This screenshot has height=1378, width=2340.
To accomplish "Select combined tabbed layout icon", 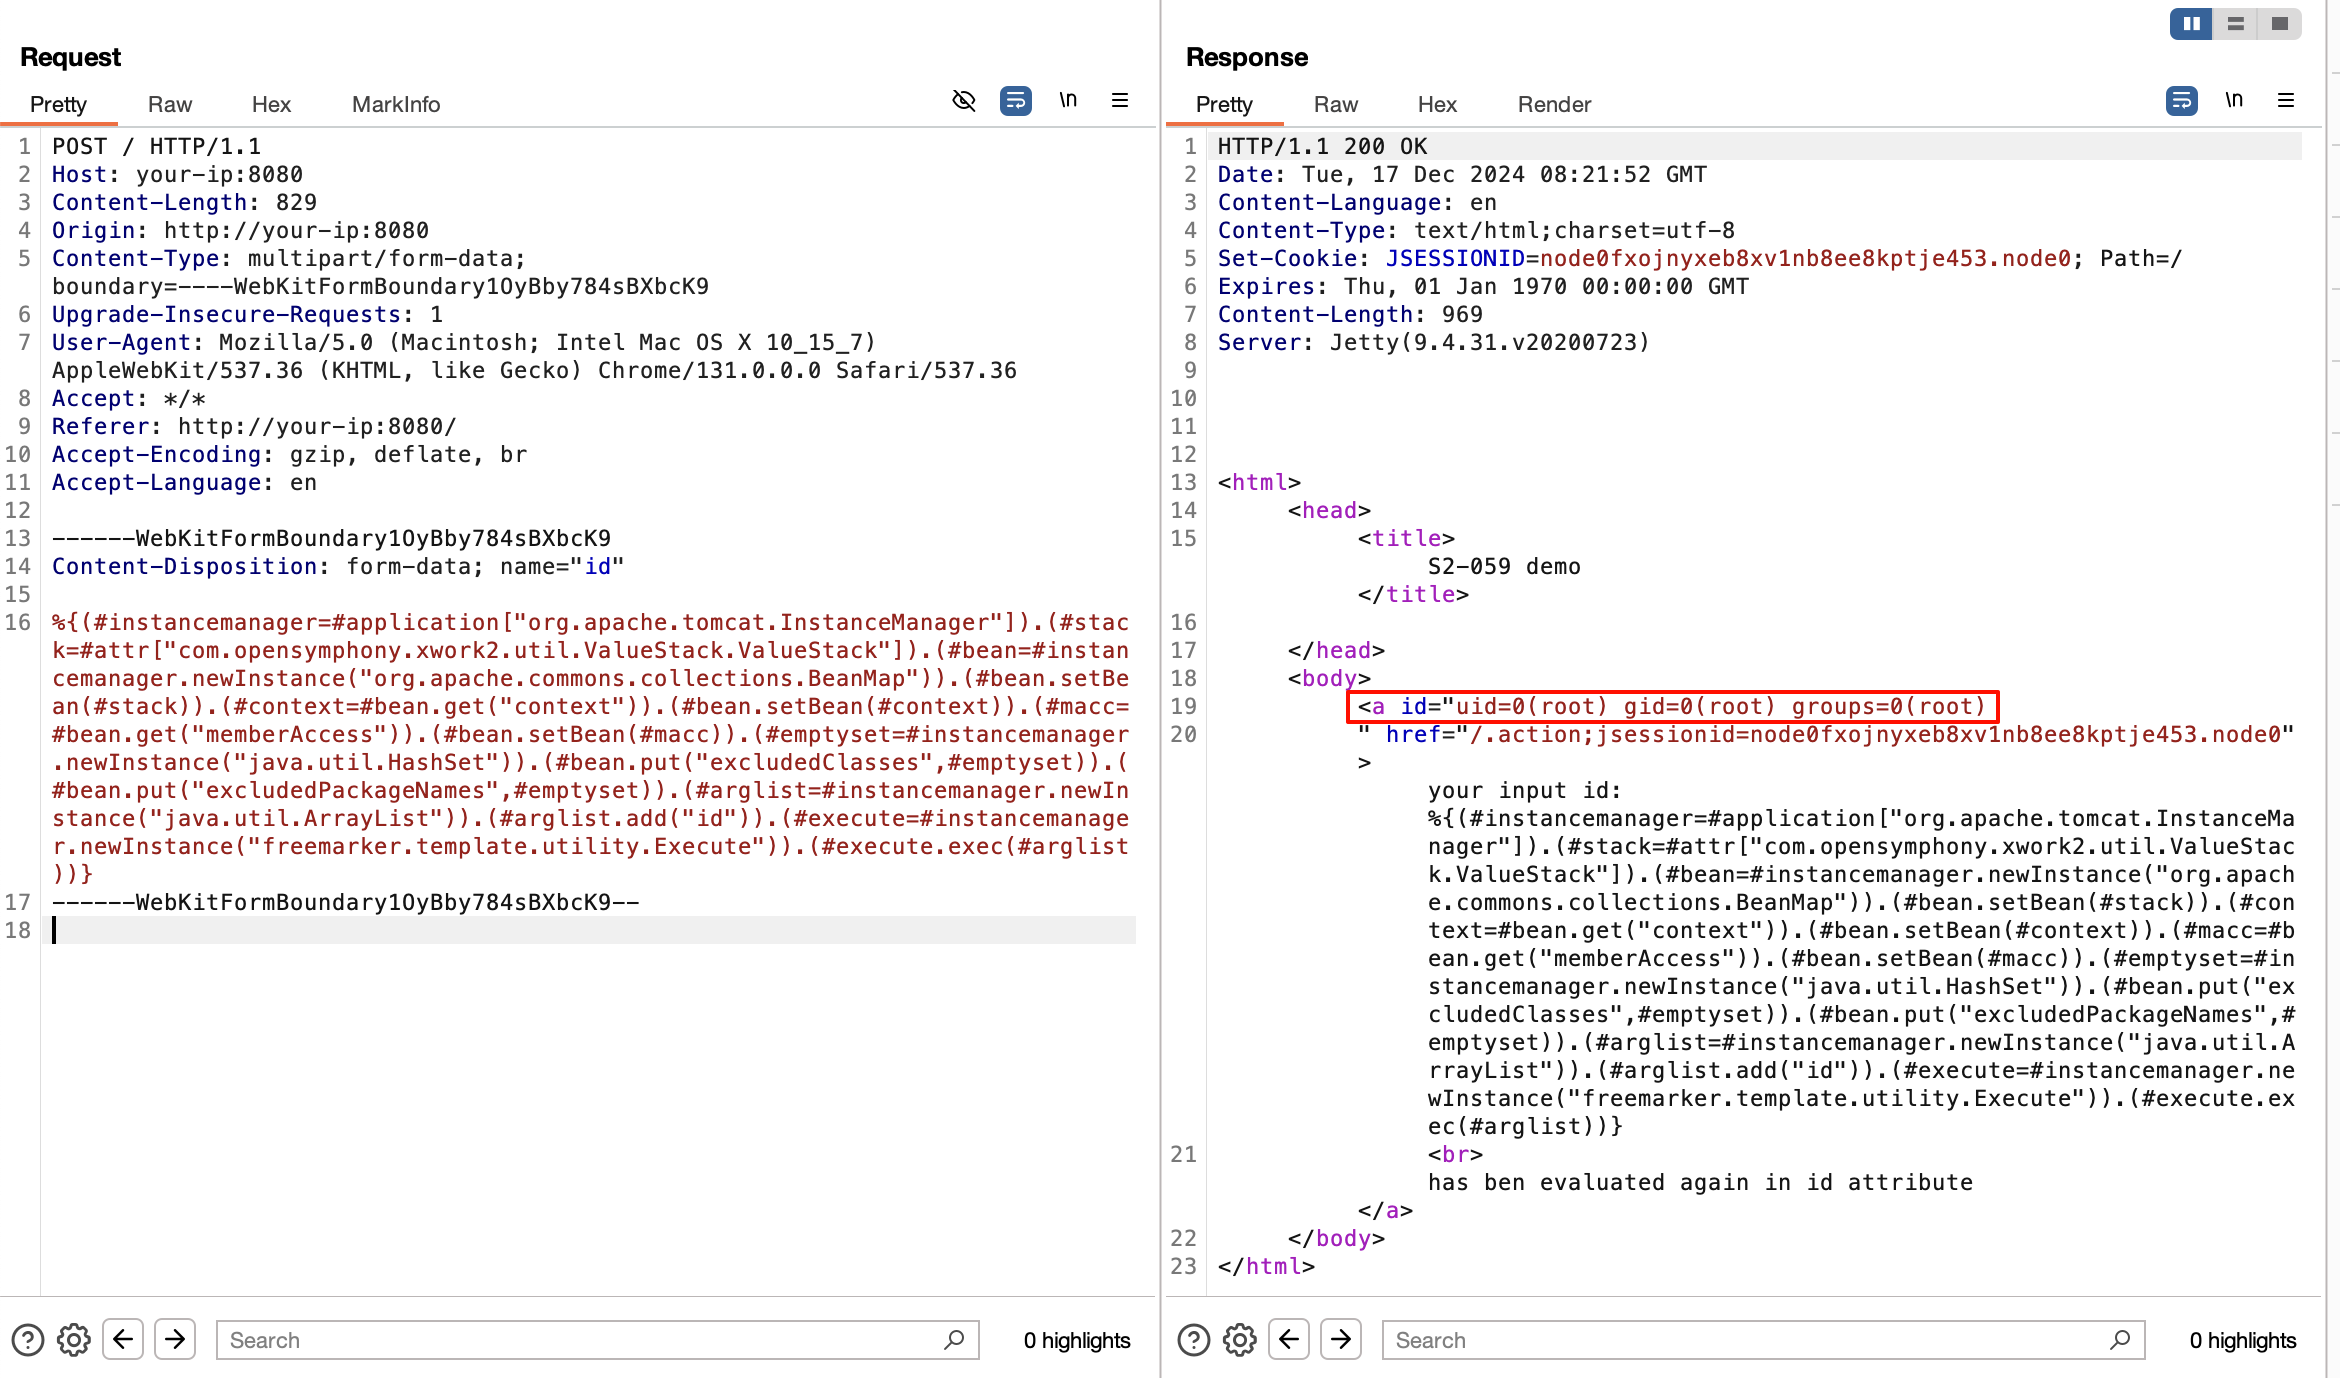I will (2280, 24).
